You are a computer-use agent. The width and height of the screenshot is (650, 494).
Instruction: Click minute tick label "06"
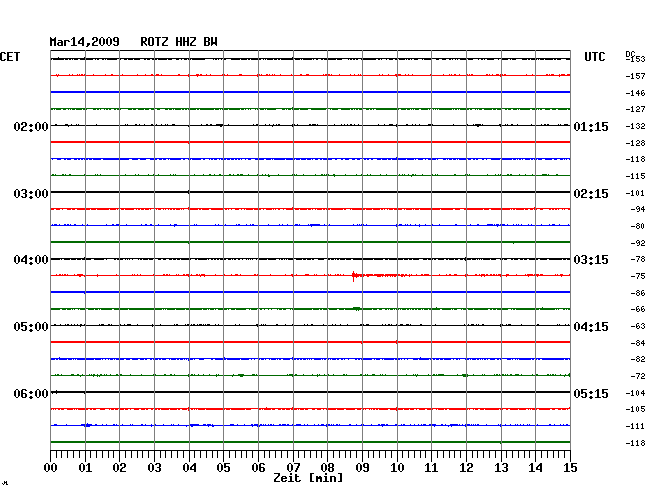pos(258,468)
